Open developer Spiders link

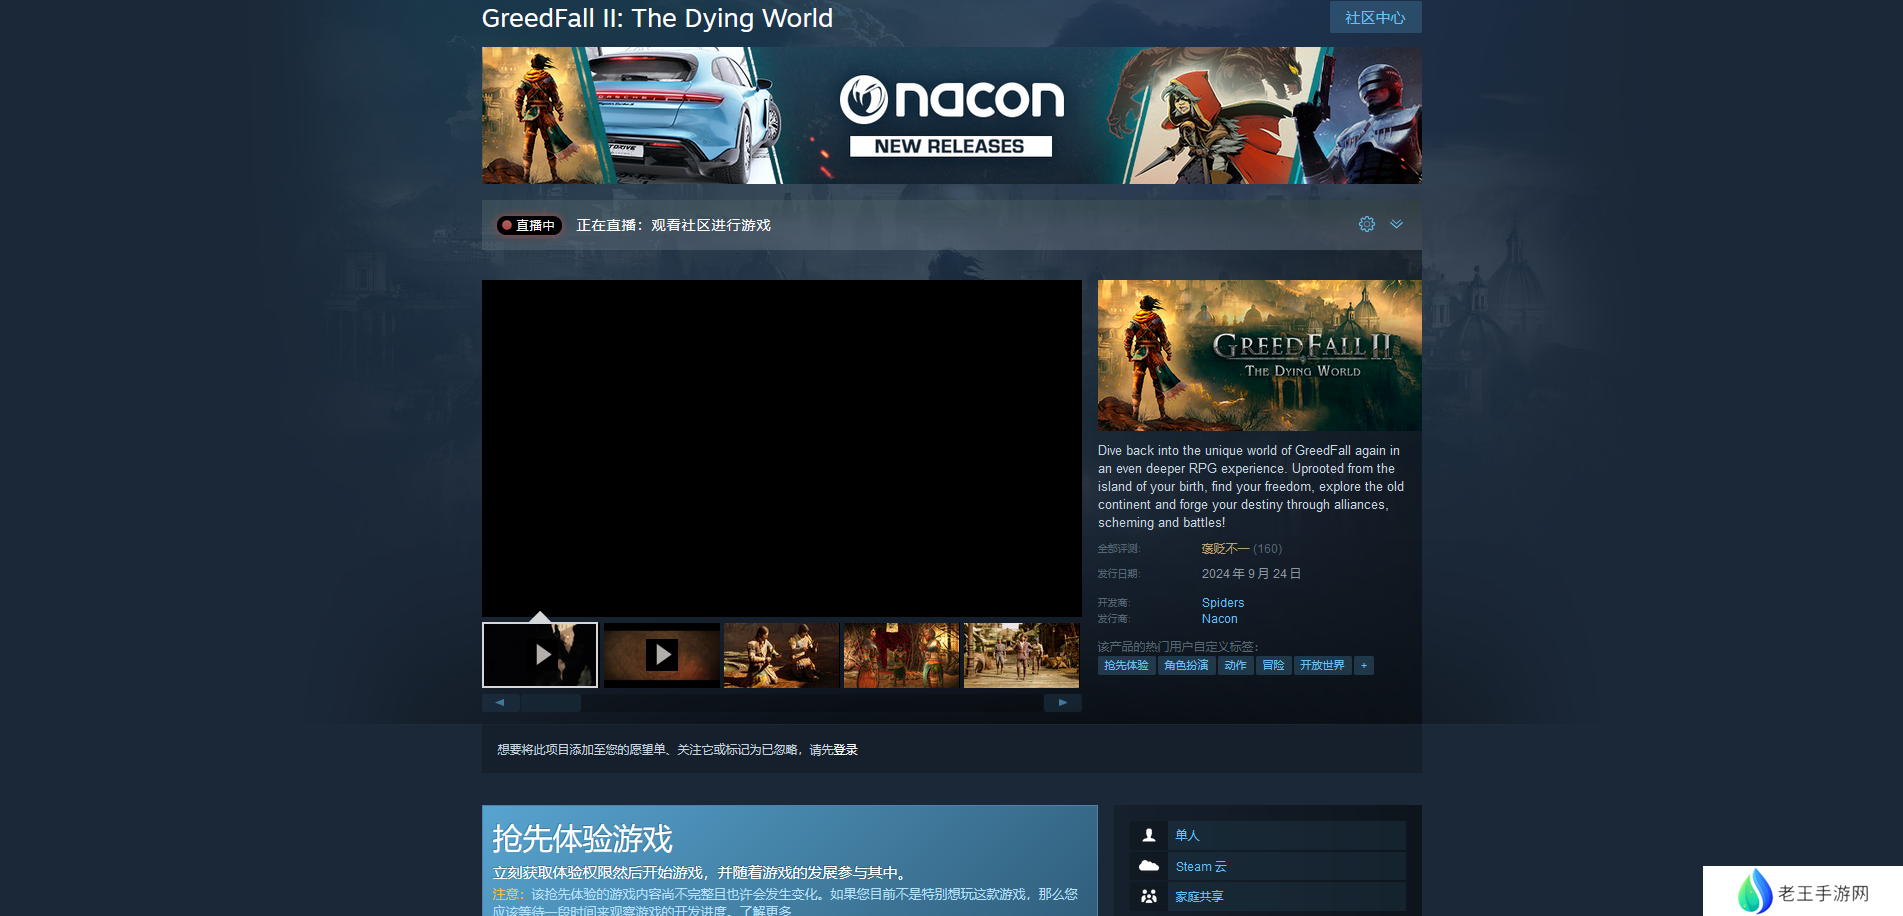[1222, 603]
